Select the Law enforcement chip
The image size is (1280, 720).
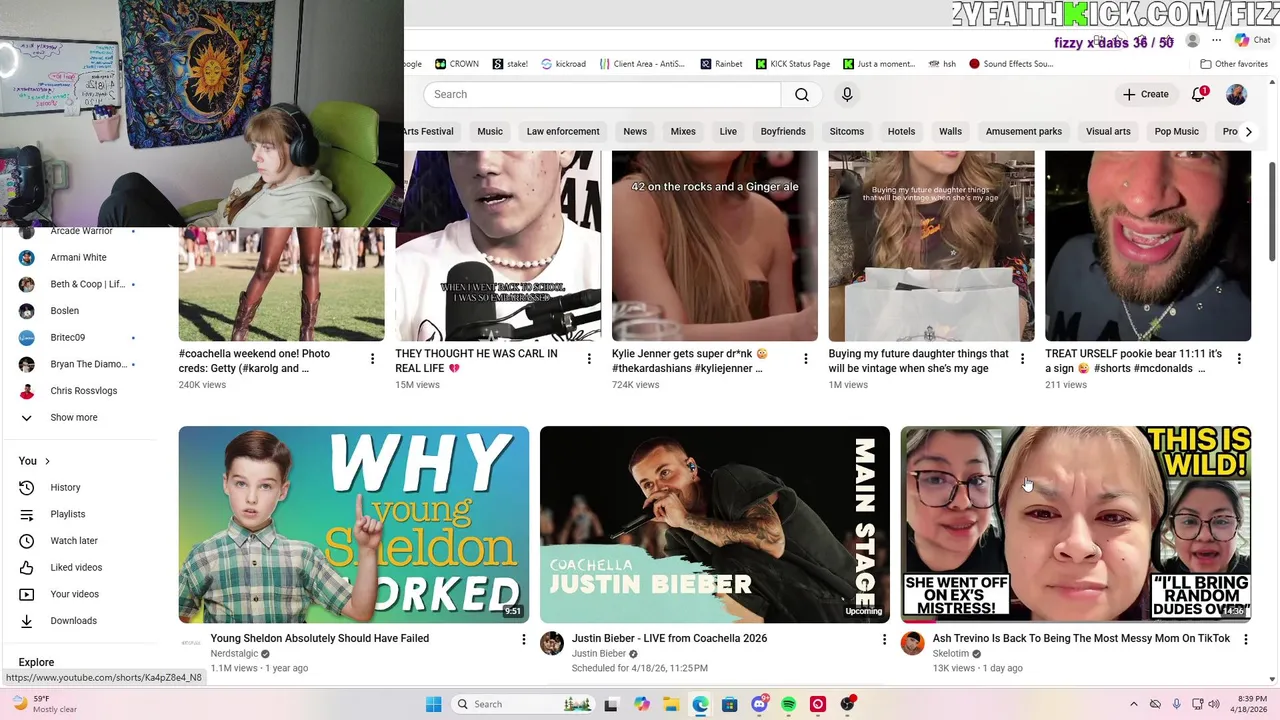coord(563,131)
